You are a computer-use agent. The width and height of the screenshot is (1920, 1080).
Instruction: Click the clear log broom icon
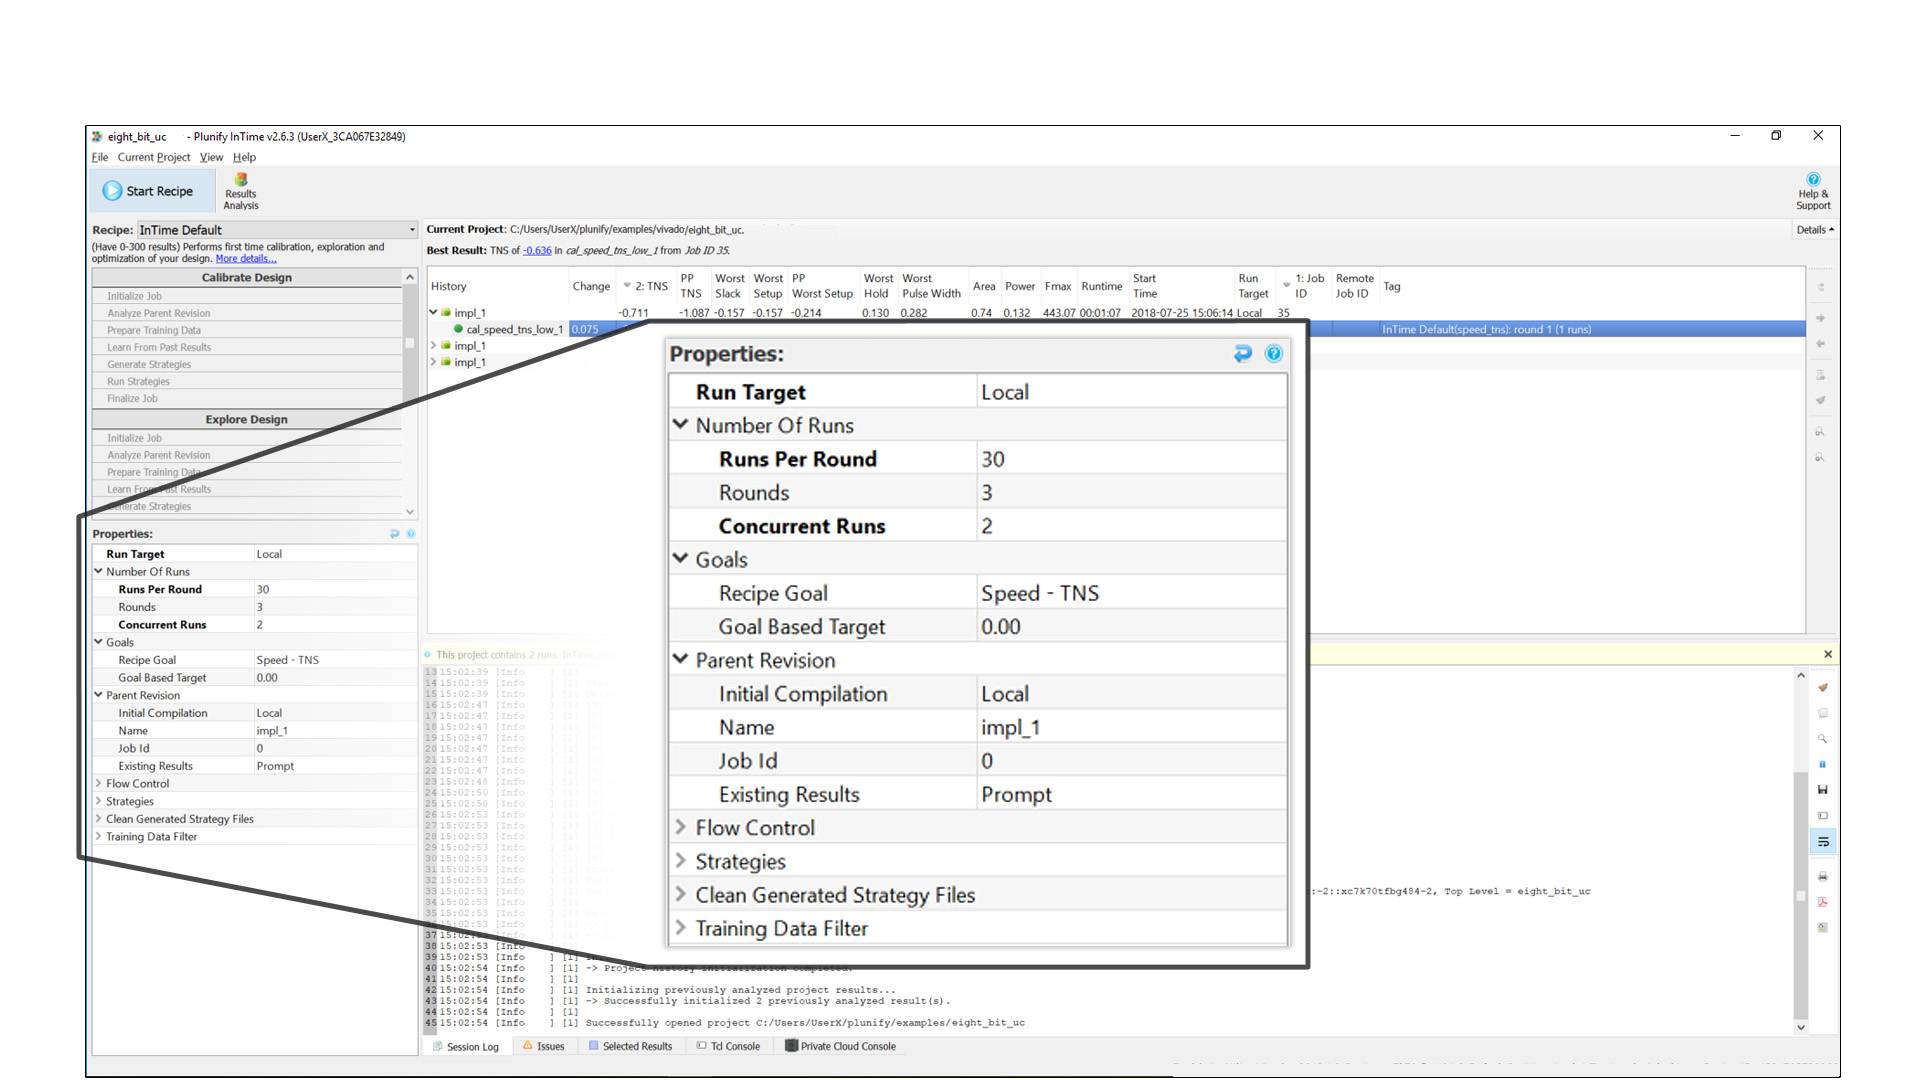point(1822,688)
